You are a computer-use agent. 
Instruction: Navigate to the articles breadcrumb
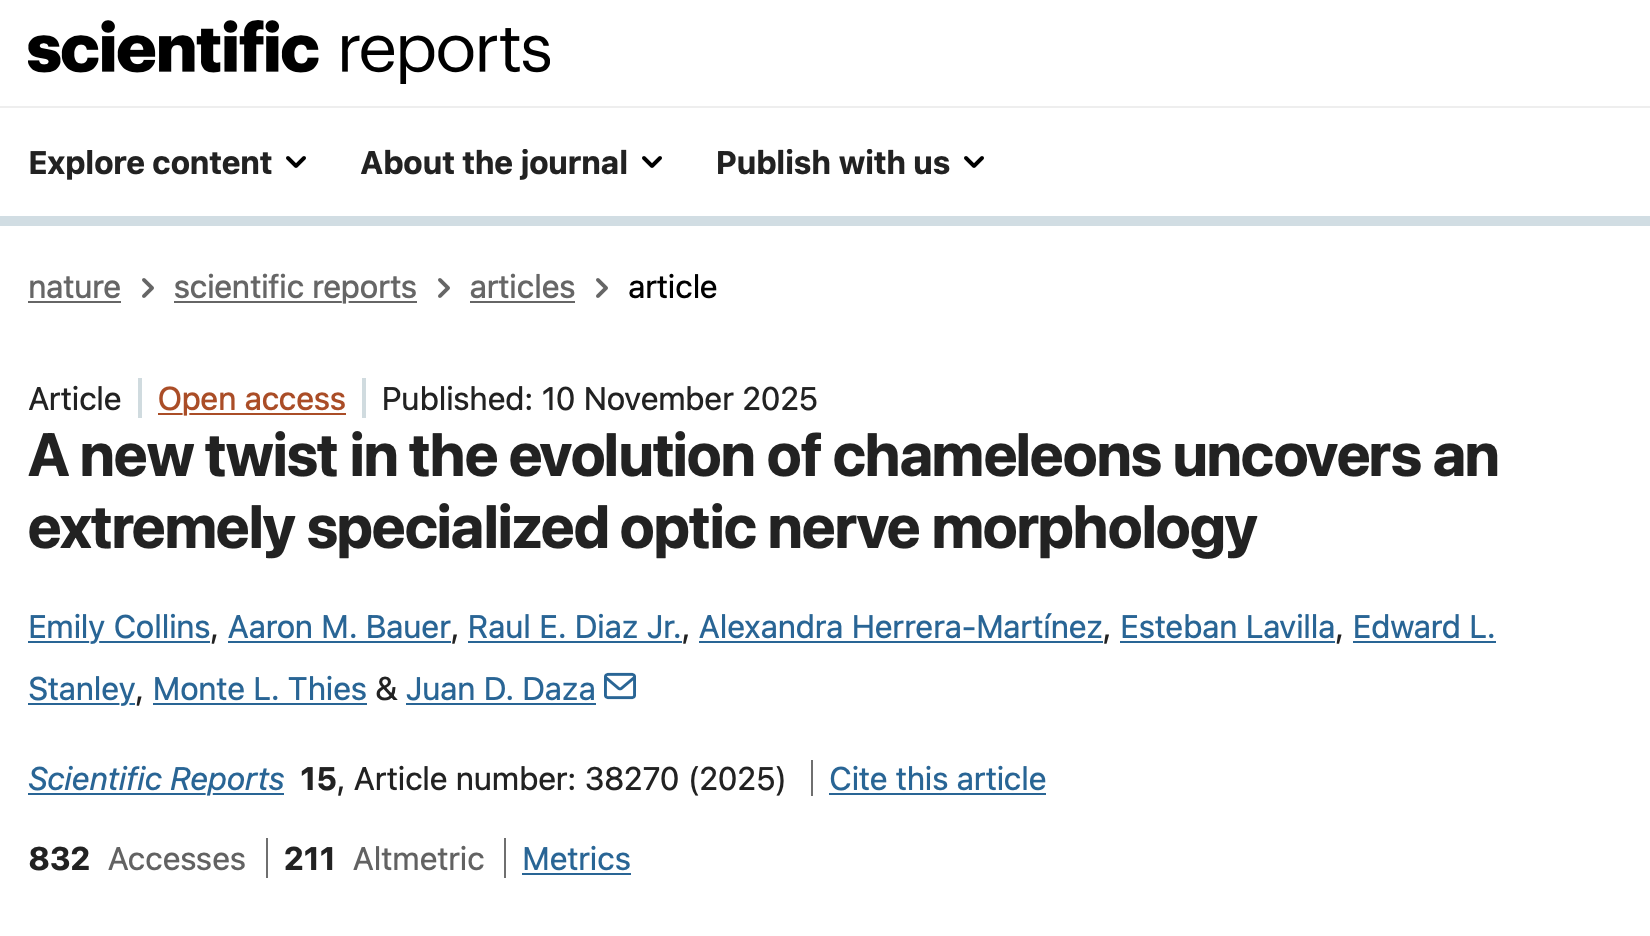tap(522, 288)
